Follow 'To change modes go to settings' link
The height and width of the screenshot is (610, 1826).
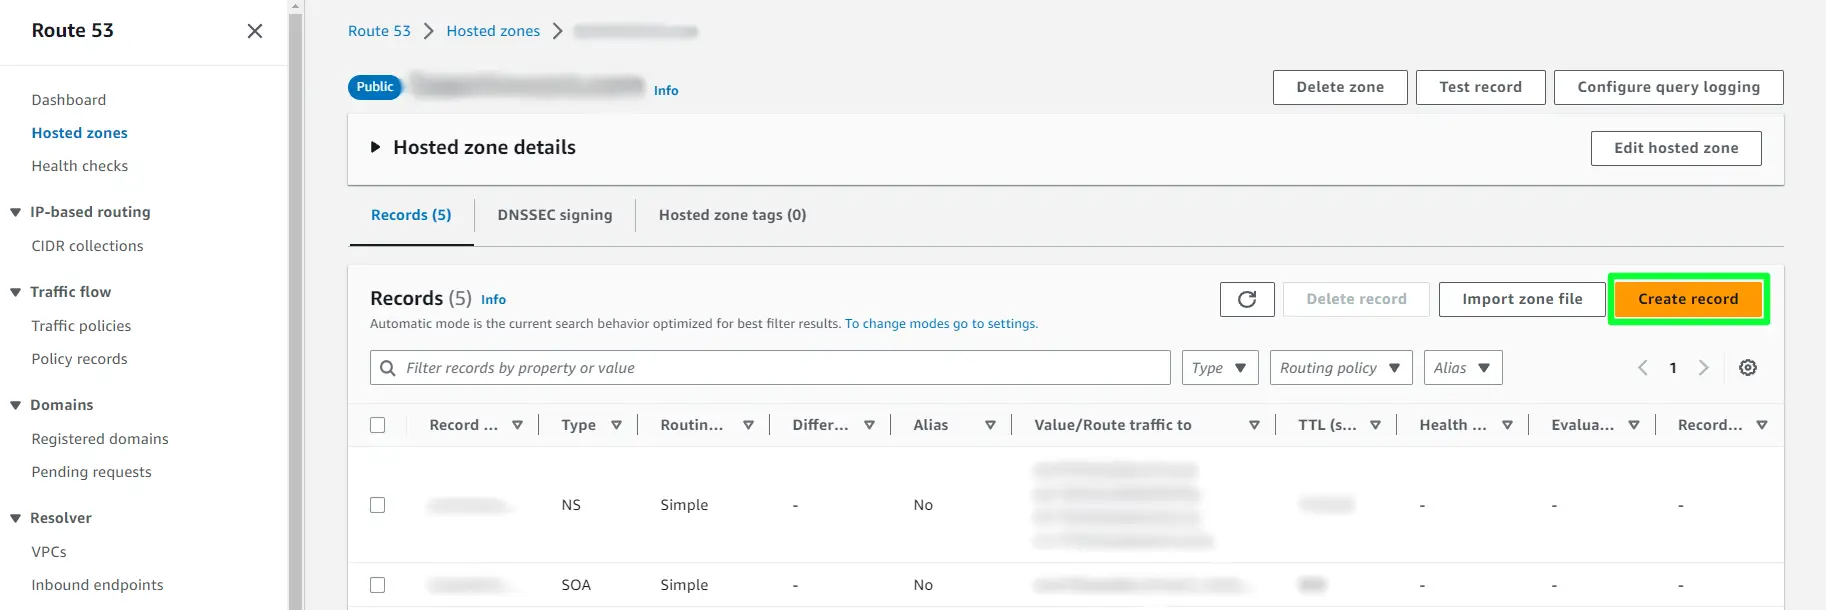coord(941,324)
